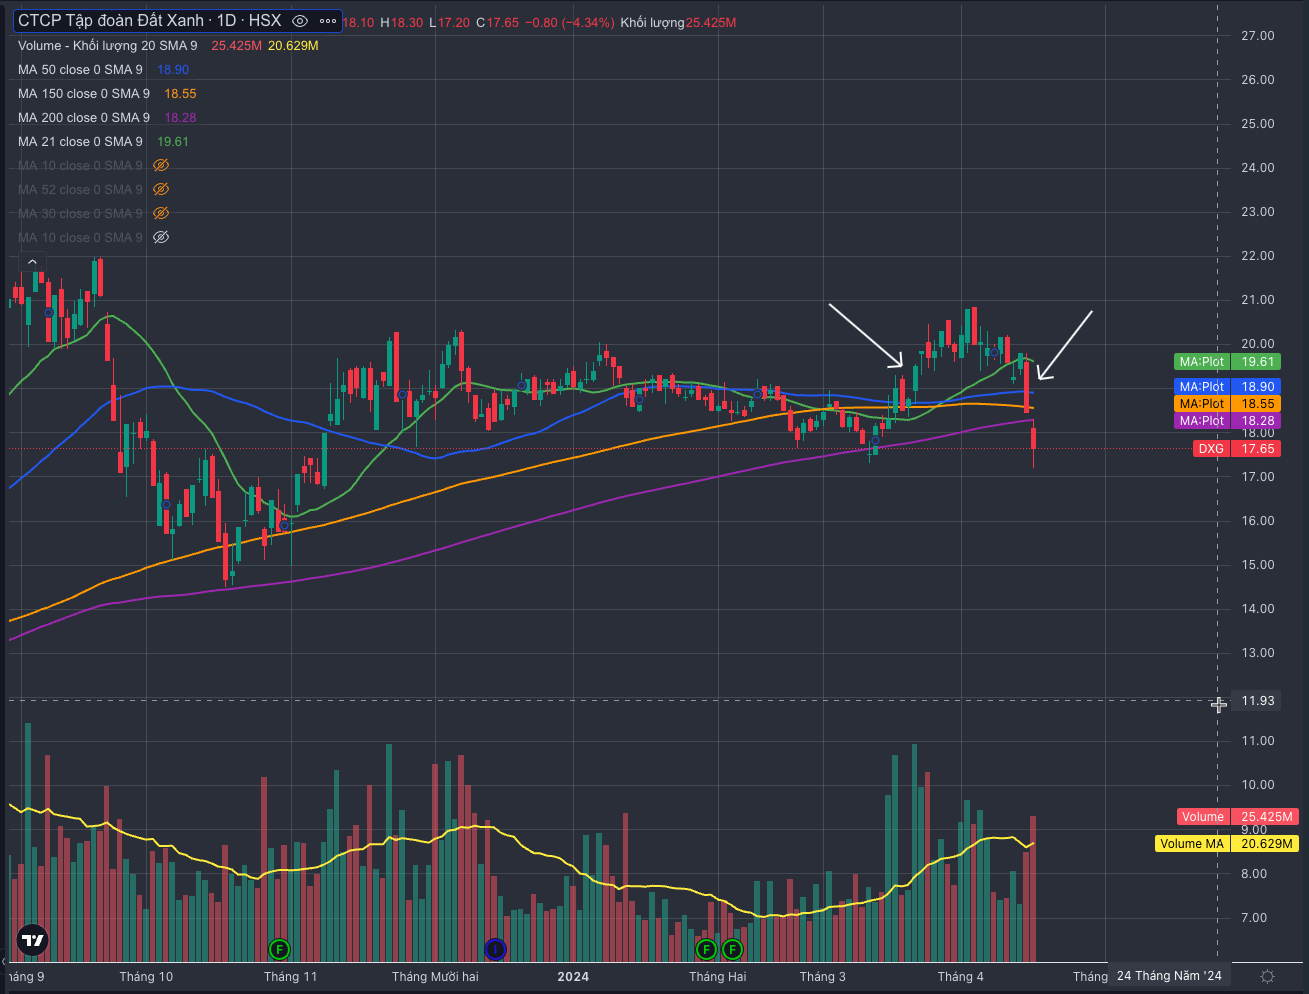Click the Tháng 10 time axis label
Screen dimensions: 1309x994
pos(146,977)
